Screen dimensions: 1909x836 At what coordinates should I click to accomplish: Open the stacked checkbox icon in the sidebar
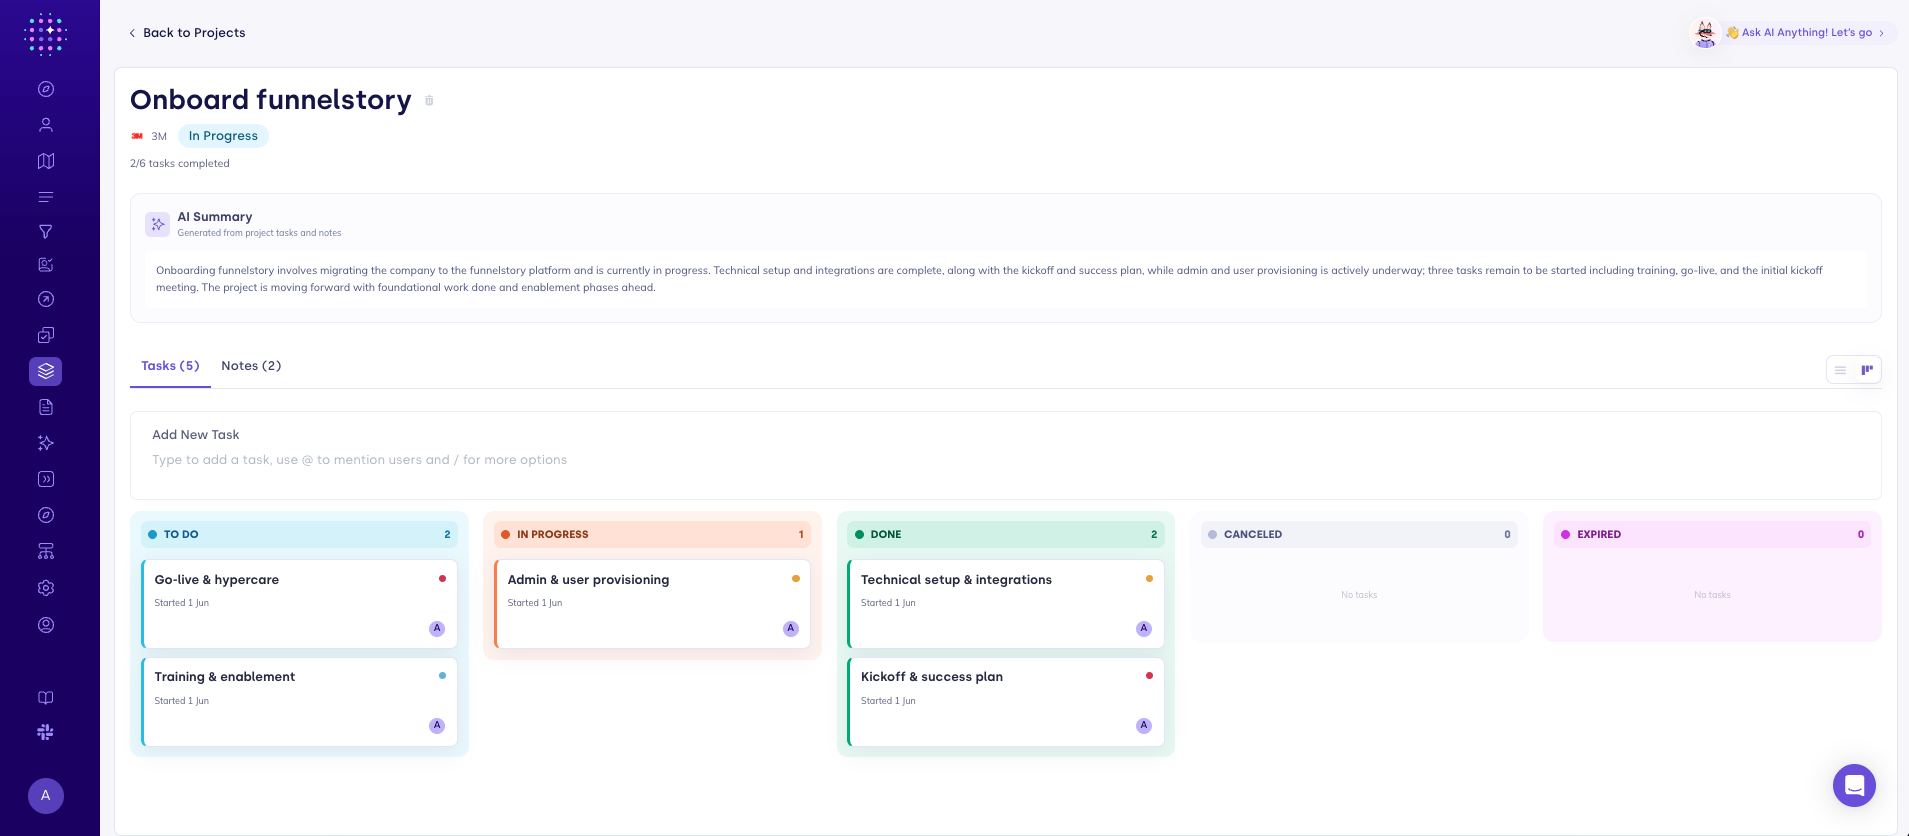point(46,335)
